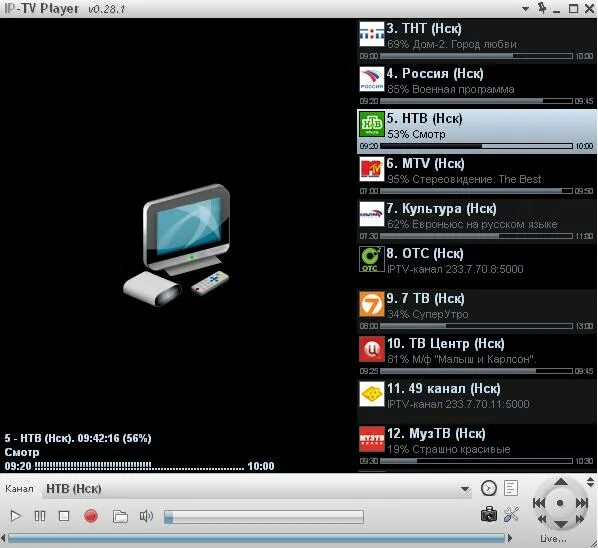Viewport: 598px width, 548px height.
Task: Expand the Канал channel dropdown arrow
Action: click(465, 489)
